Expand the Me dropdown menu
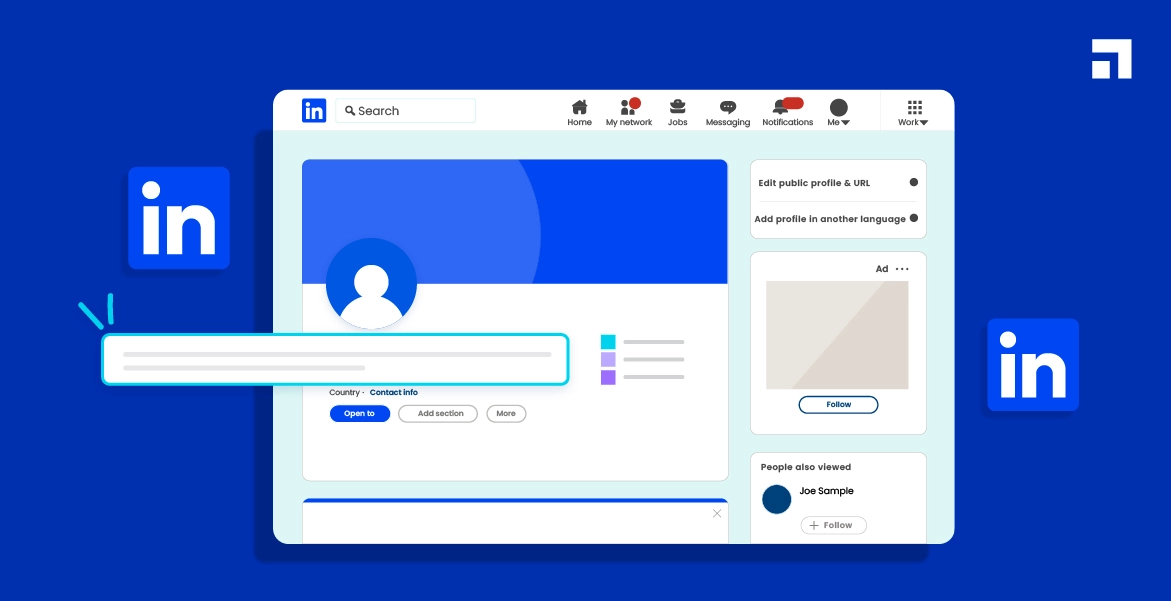 tap(839, 113)
